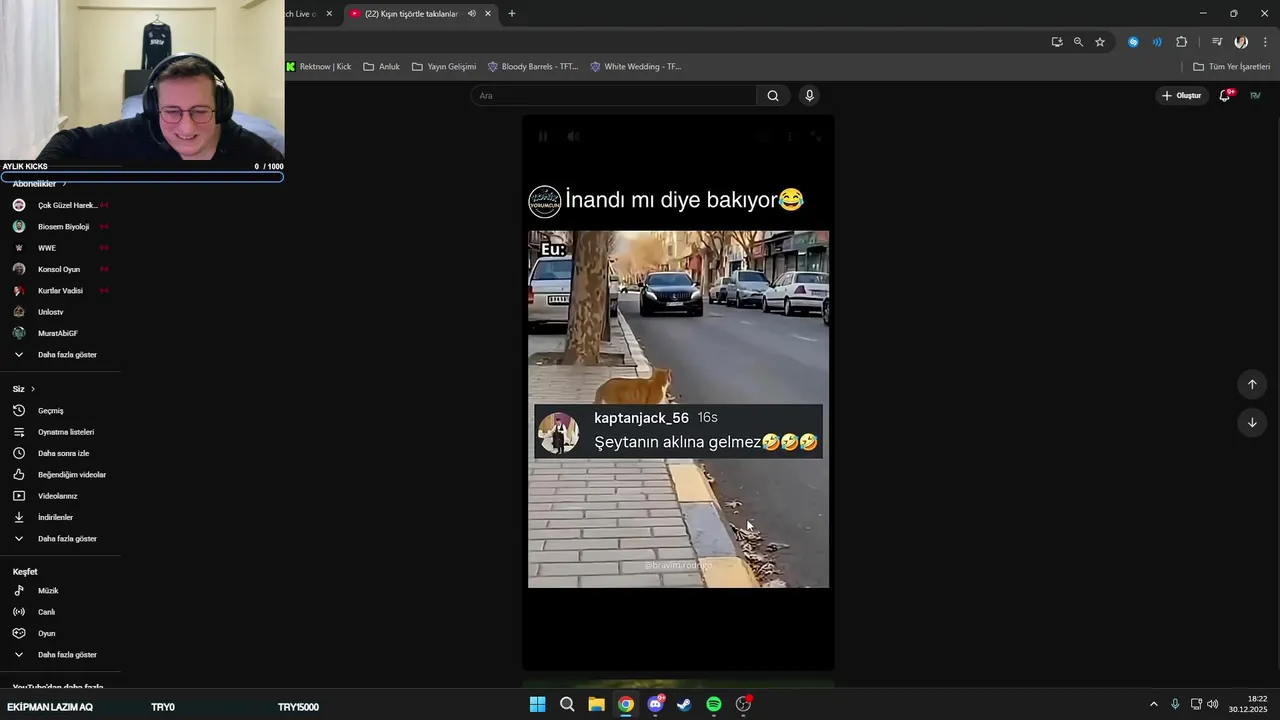Open the Shazam extension
Screen dimensions: 1280x720
(1133, 42)
